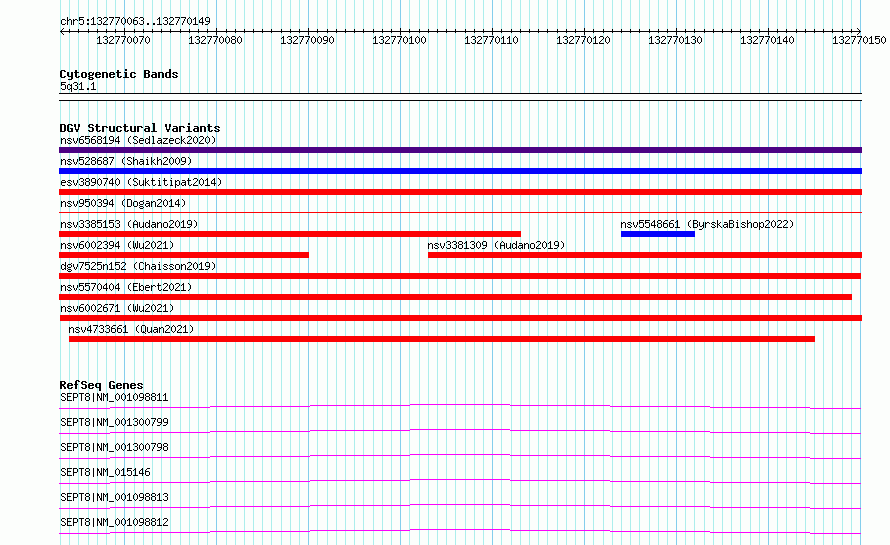Open SEPT8|NM_001300799 transcript label
Viewport: 890px width, 545px height.
click(114, 422)
